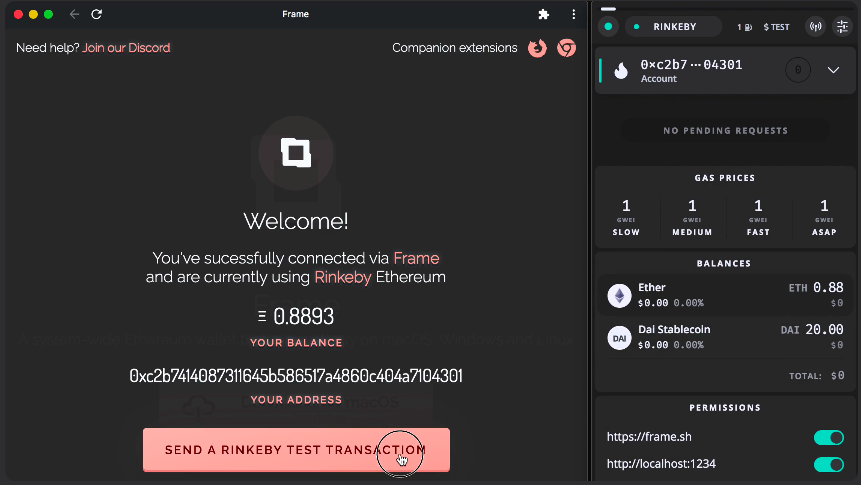The width and height of the screenshot is (861, 485).
Task: Click the https://frame.sh permission label
Action: pos(649,437)
